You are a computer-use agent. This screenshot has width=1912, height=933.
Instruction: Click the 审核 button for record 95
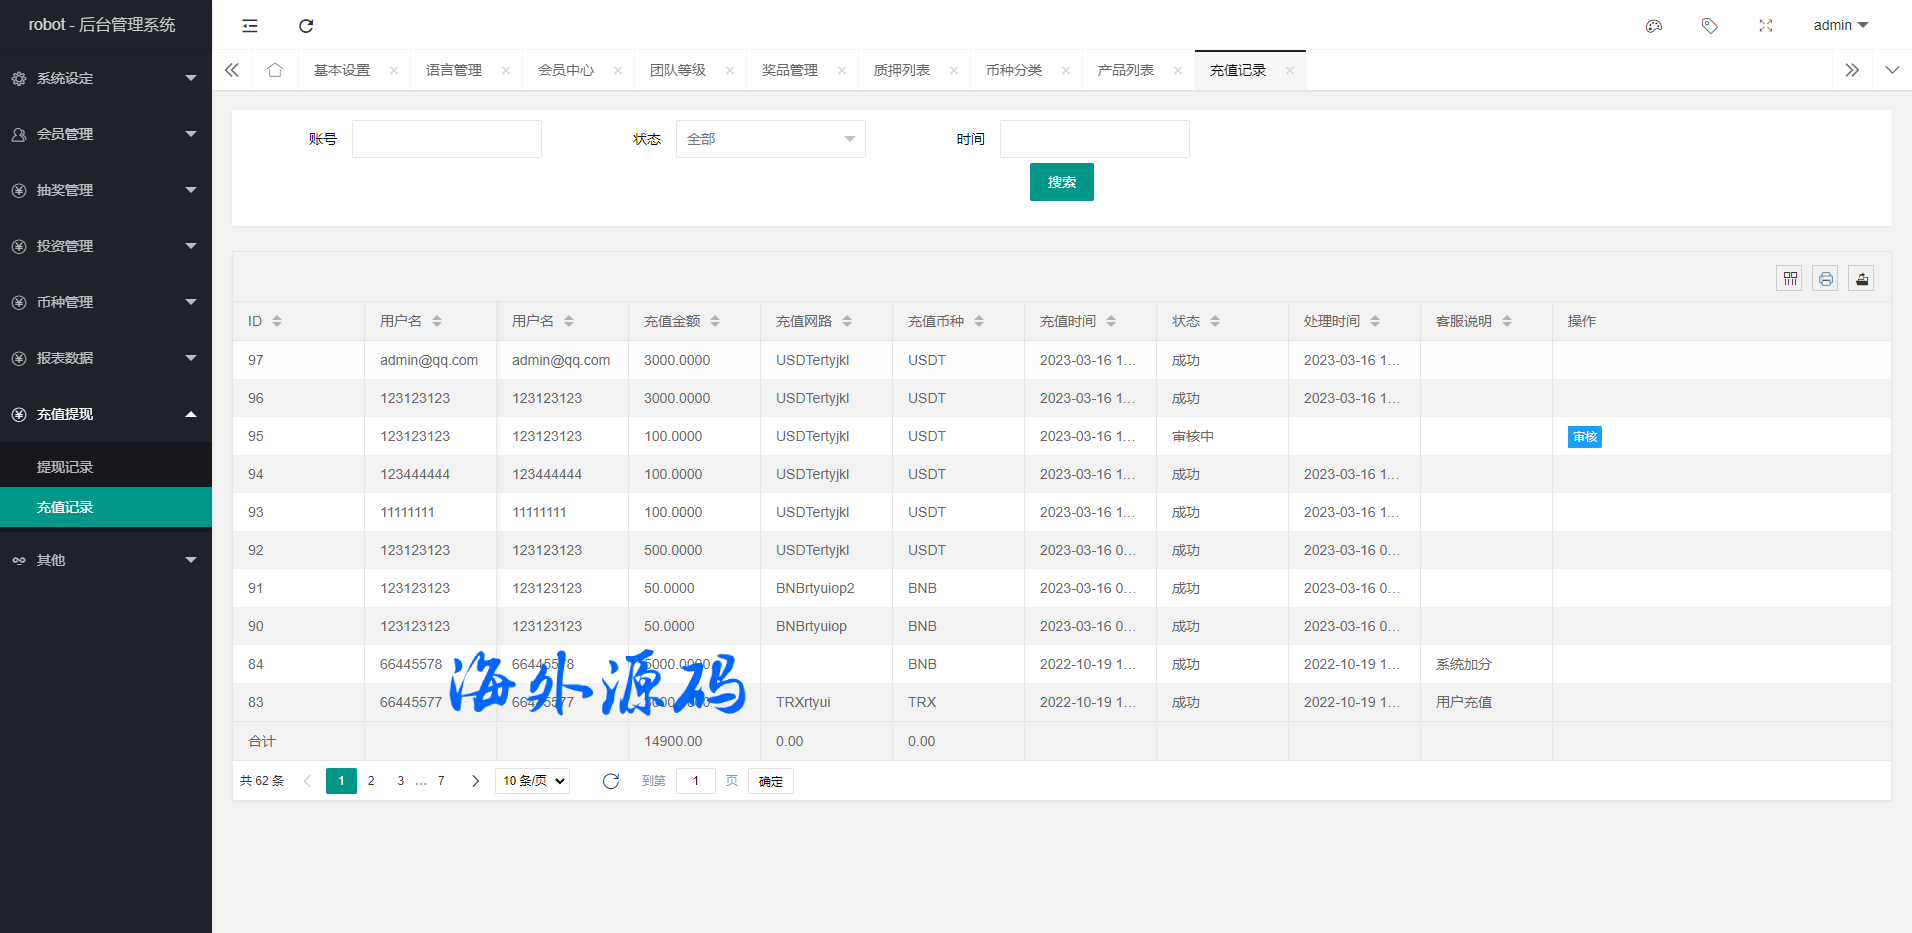(x=1584, y=437)
